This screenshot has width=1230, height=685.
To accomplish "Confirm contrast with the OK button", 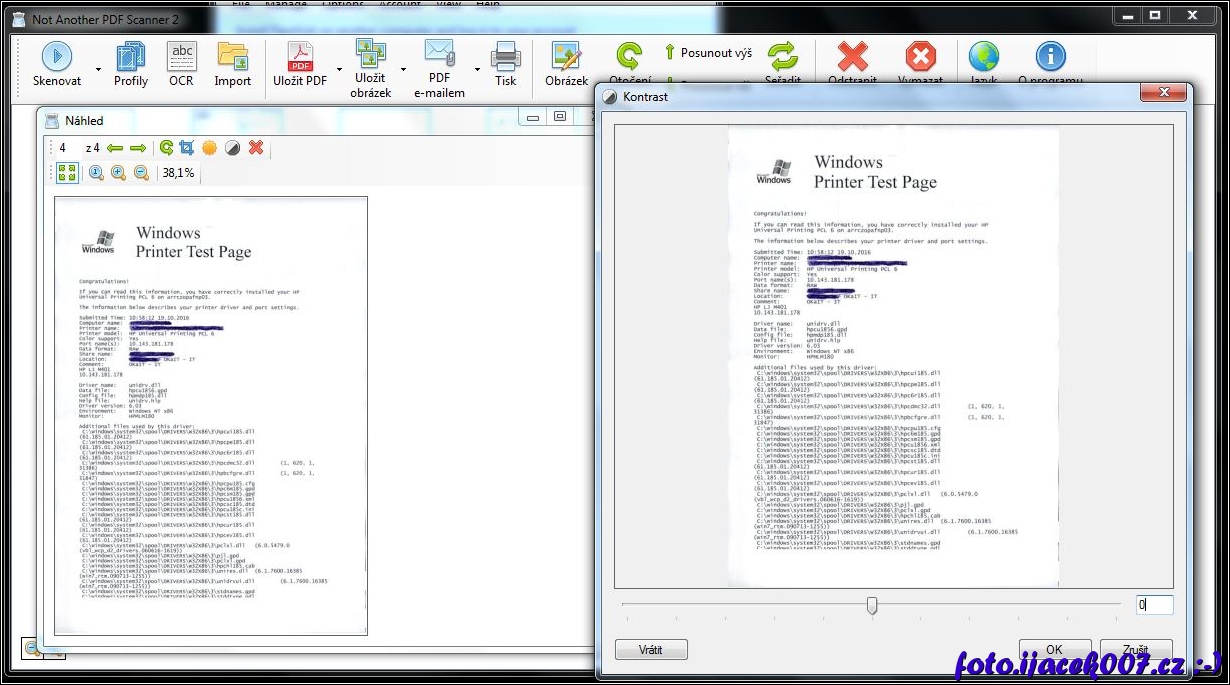I will point(1054,649).
